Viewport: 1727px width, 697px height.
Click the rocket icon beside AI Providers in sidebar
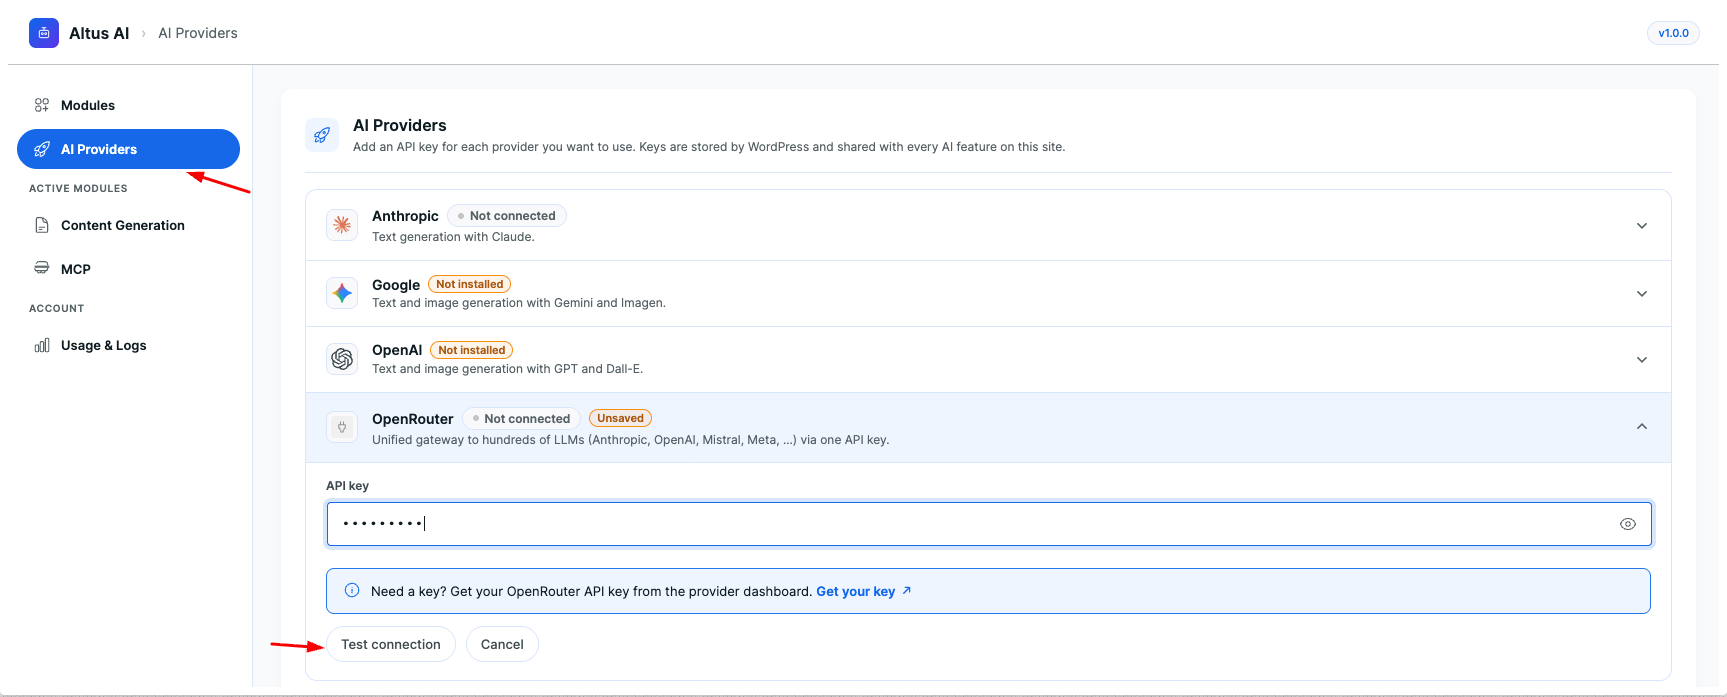[42, 149]
